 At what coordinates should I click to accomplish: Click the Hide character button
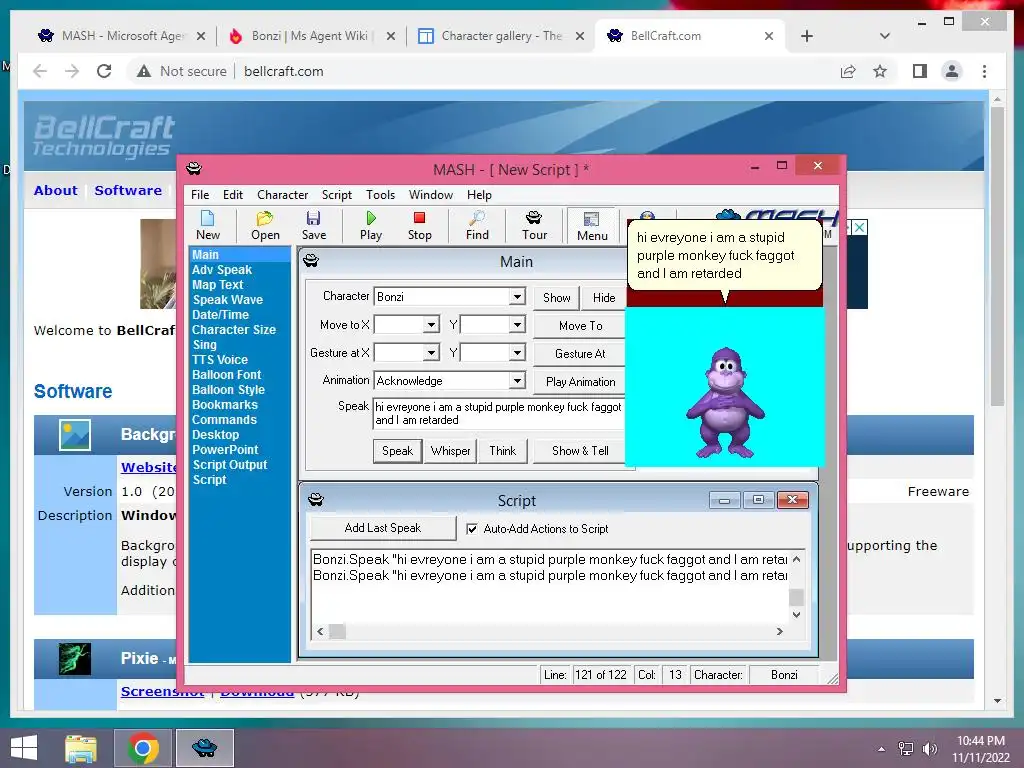604,298
